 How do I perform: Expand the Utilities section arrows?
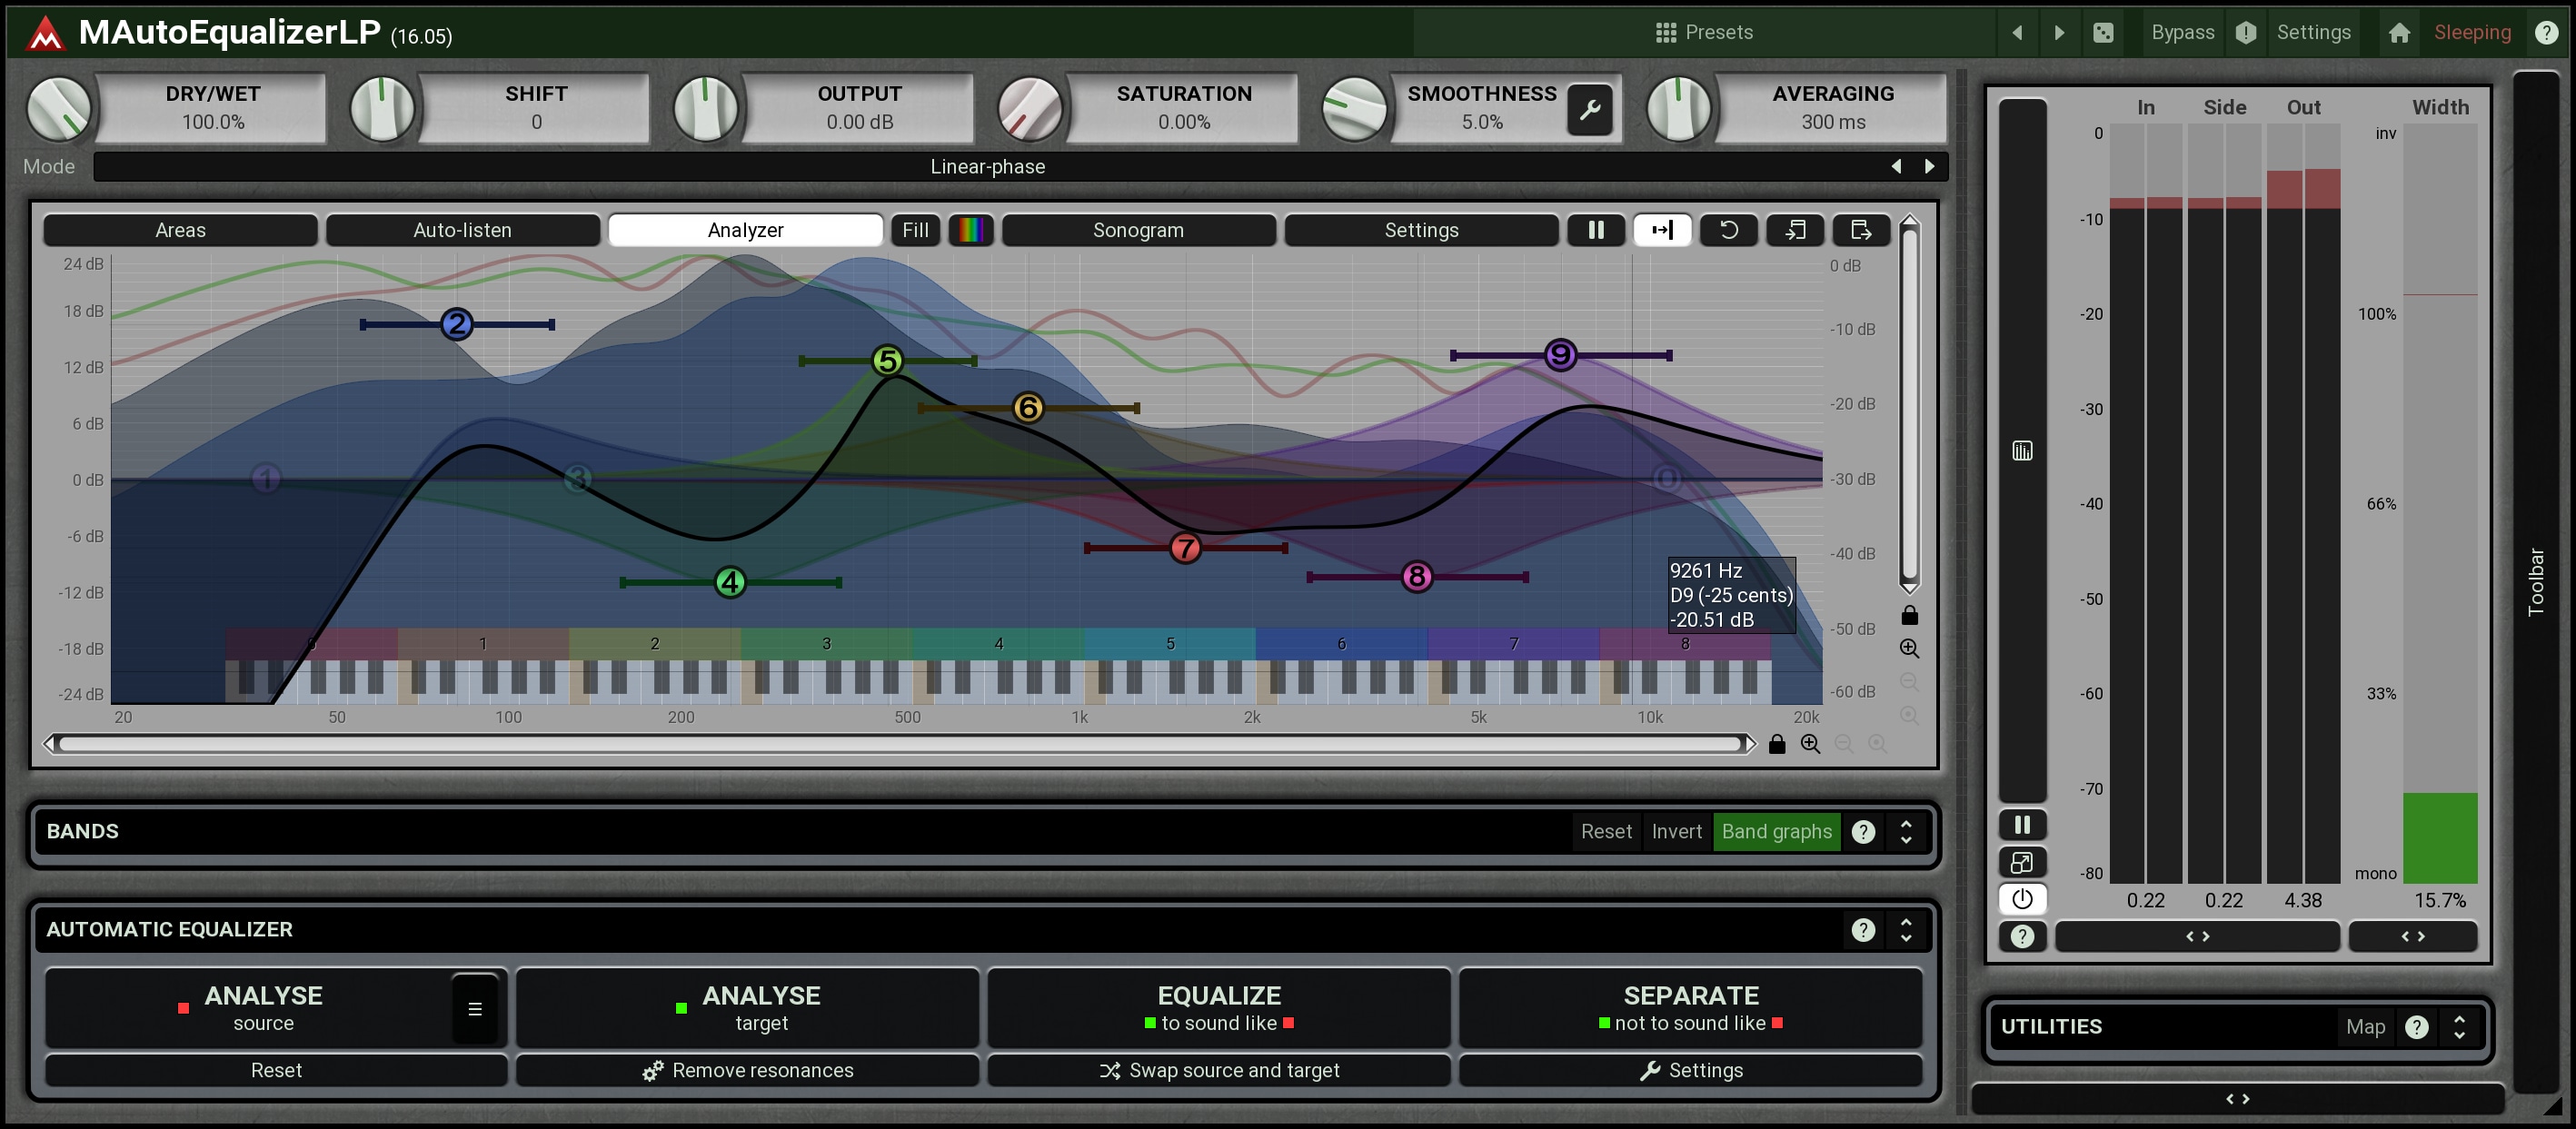click(2459, 1026)
